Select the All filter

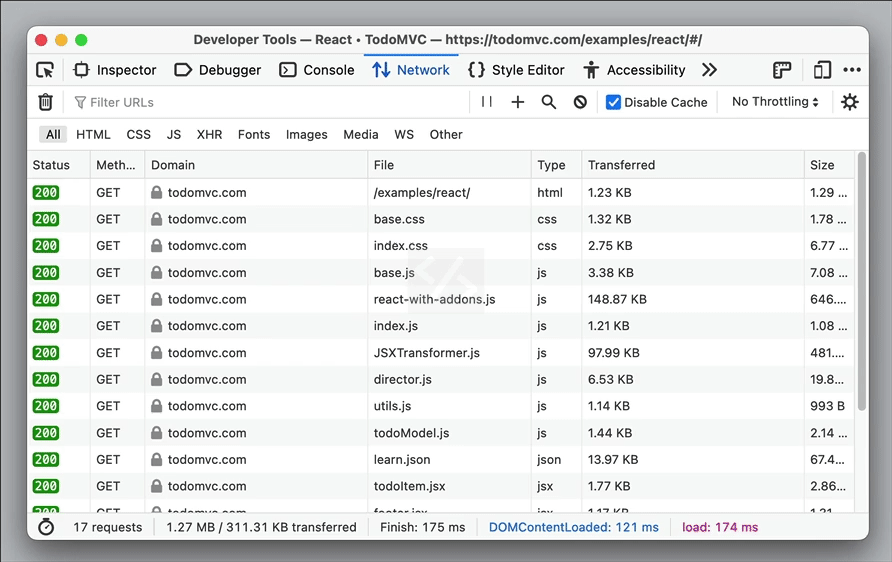coord(53,135)
